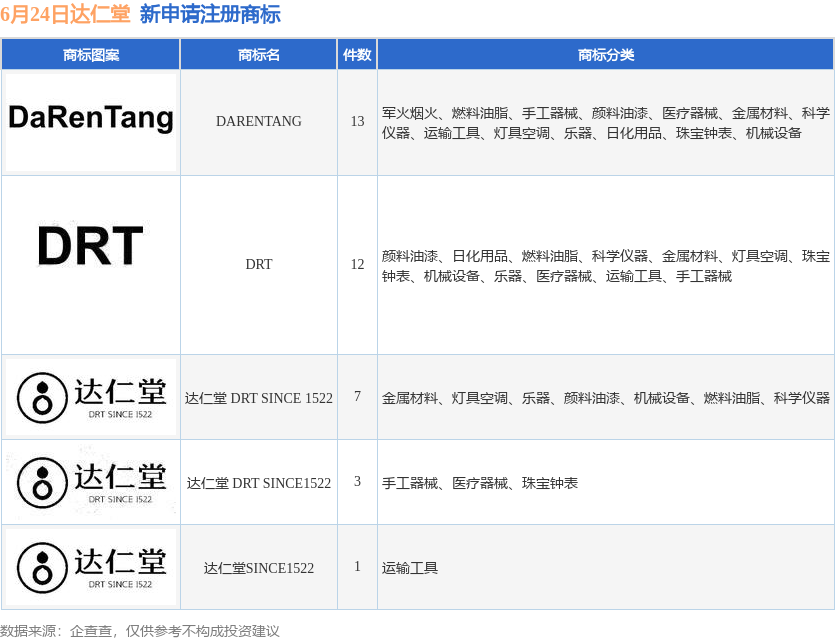Click the categories text 手工器械、医疗器械、珠宝钟表
835x640 pixels.
point(480,483)
